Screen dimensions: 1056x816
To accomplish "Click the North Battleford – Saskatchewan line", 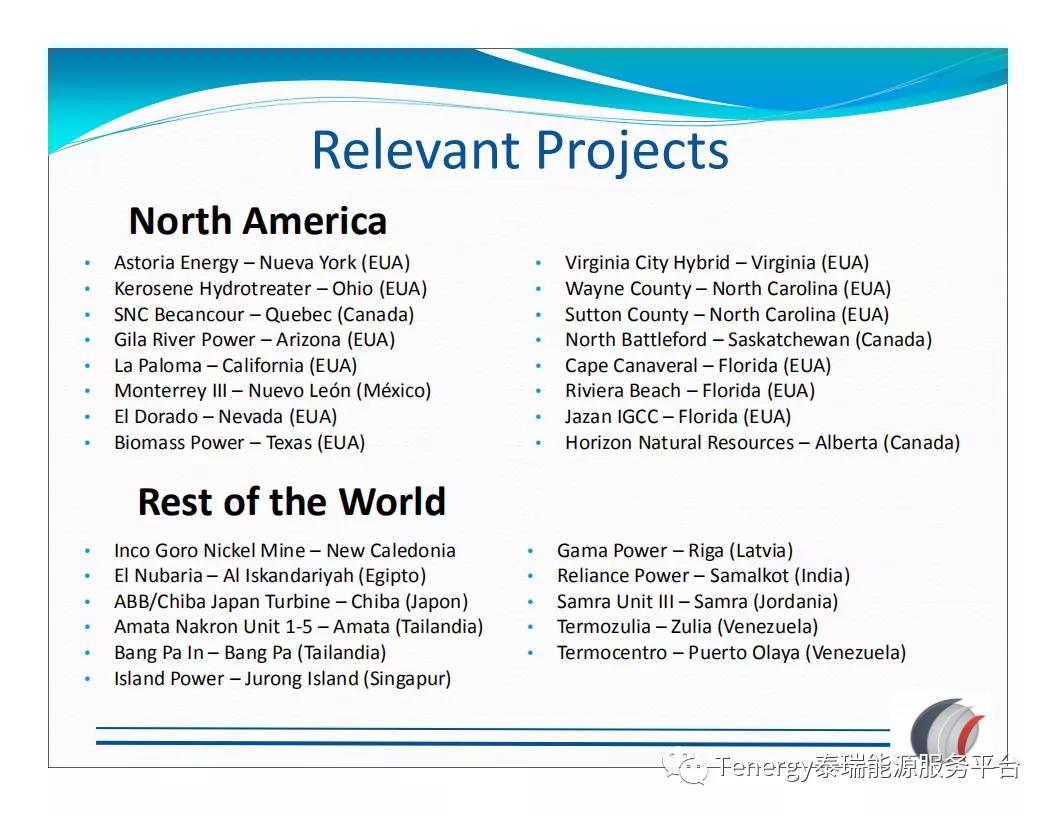I will 748,340.
